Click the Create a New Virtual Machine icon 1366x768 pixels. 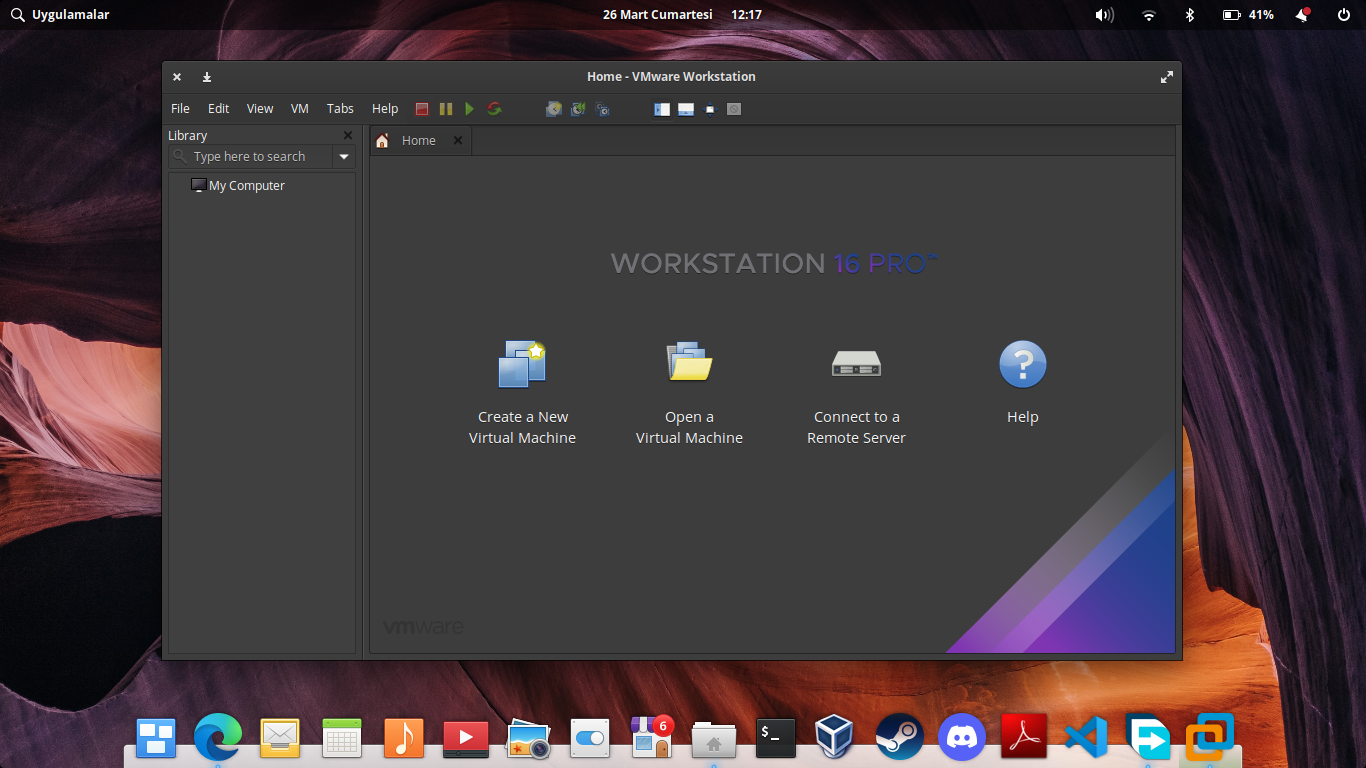(x=522, y=364)
